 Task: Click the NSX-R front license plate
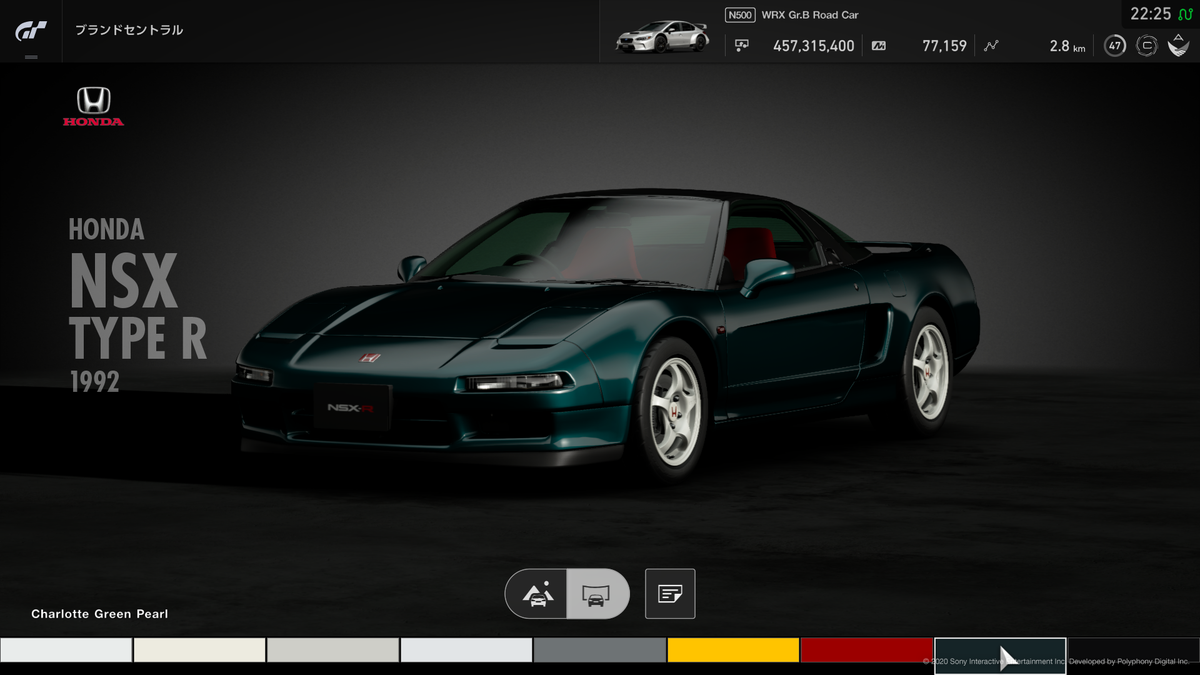click(352, 407)
